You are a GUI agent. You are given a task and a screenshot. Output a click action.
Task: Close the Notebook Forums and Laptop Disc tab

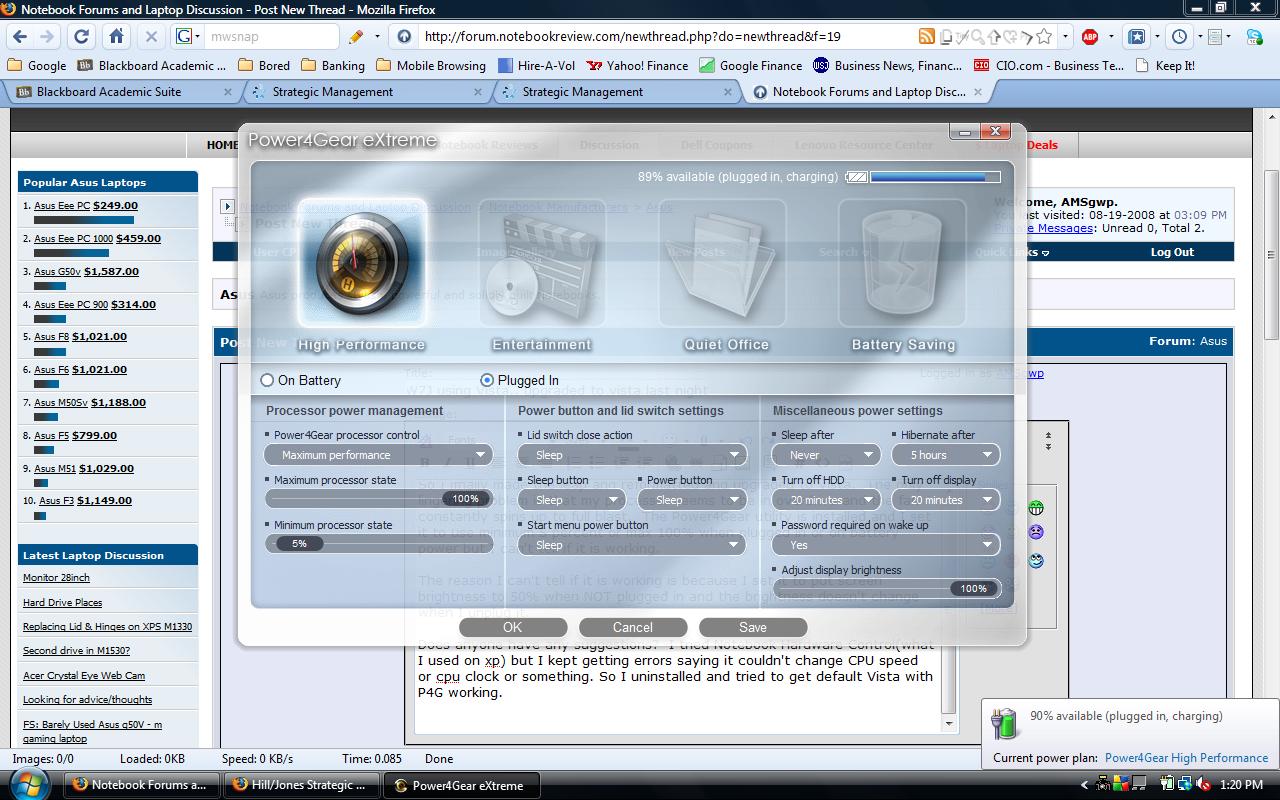coord(978,92)
